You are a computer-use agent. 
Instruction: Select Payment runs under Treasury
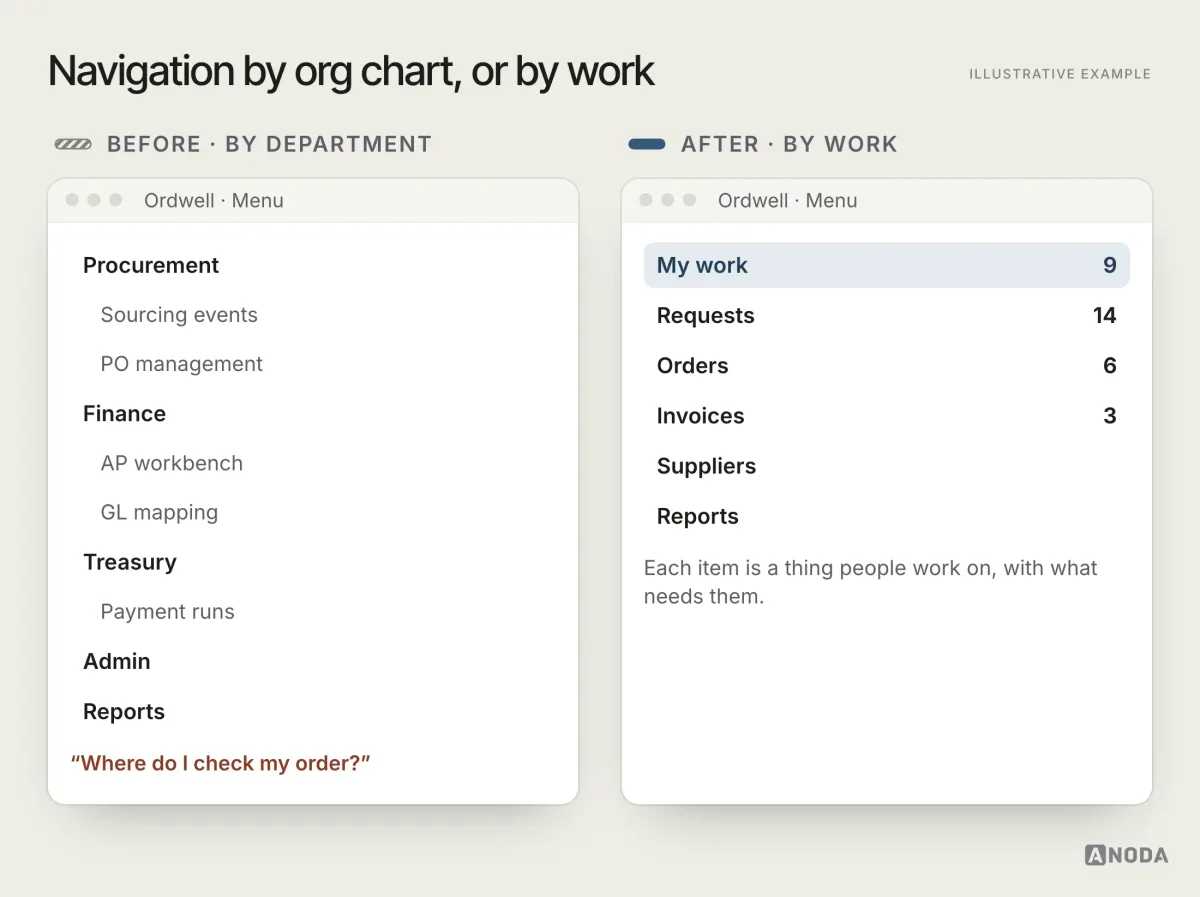point(167,612)
